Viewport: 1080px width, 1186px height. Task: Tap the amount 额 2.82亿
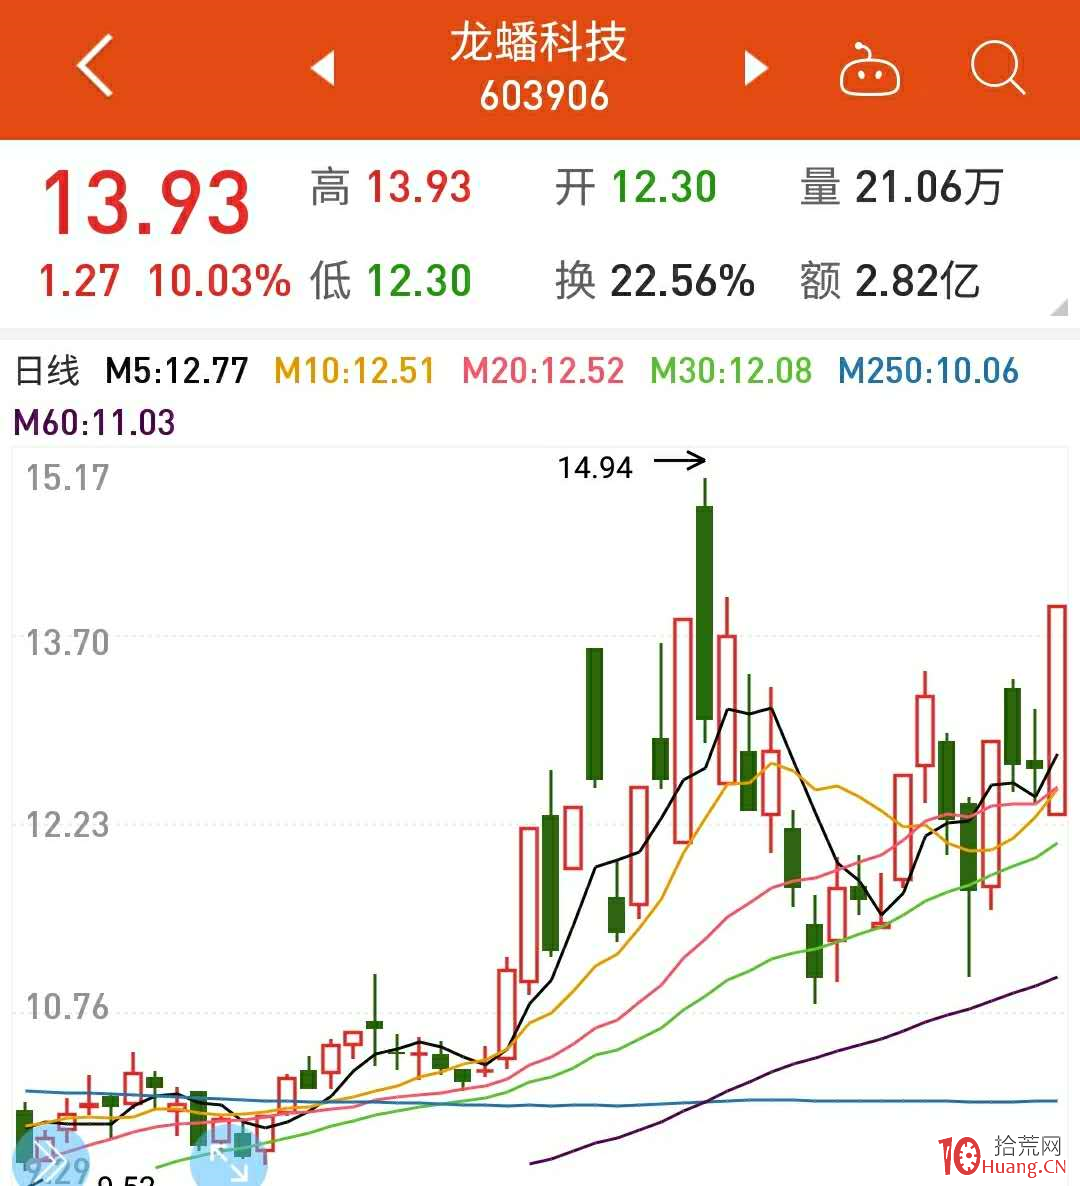890,281
